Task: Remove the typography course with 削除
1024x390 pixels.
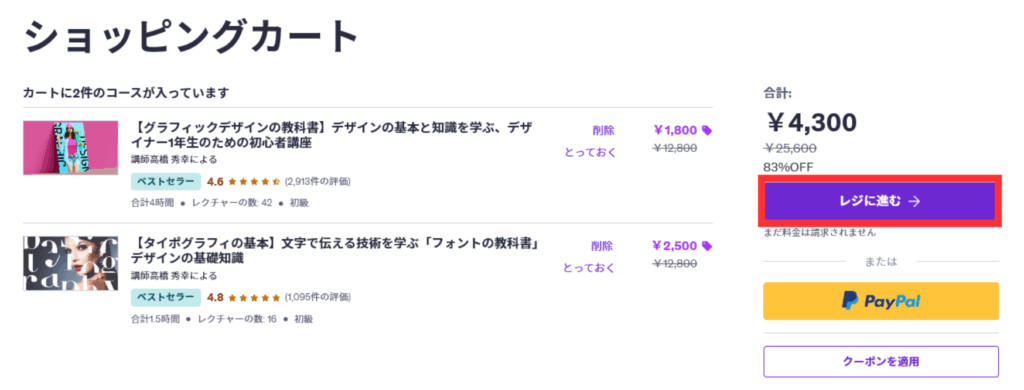Action: (603, 246)
